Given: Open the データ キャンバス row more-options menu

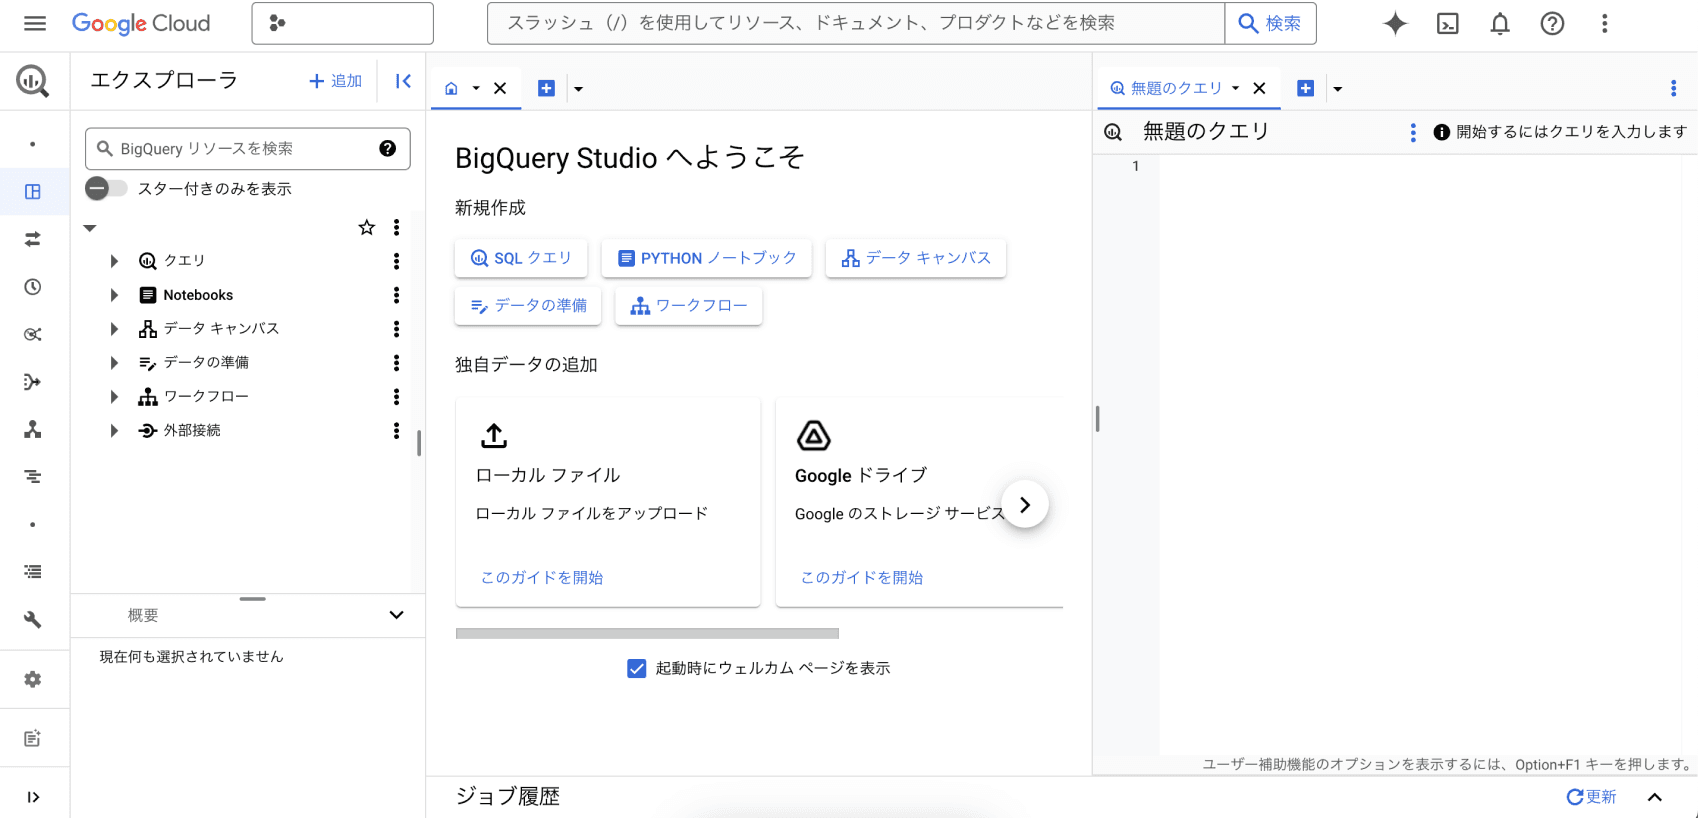Looking at the screenshot, I should (x=397, y=329).
